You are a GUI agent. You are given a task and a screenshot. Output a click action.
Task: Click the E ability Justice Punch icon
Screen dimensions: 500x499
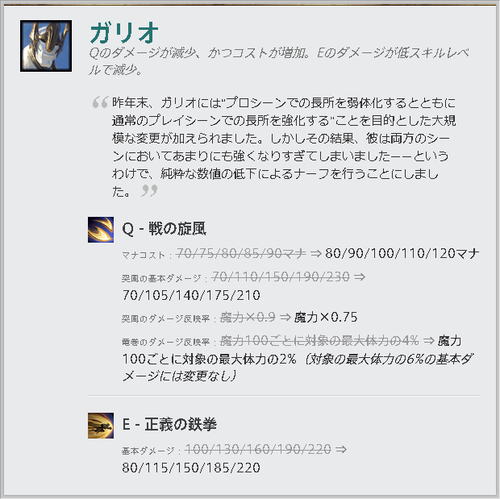point(101,426)
